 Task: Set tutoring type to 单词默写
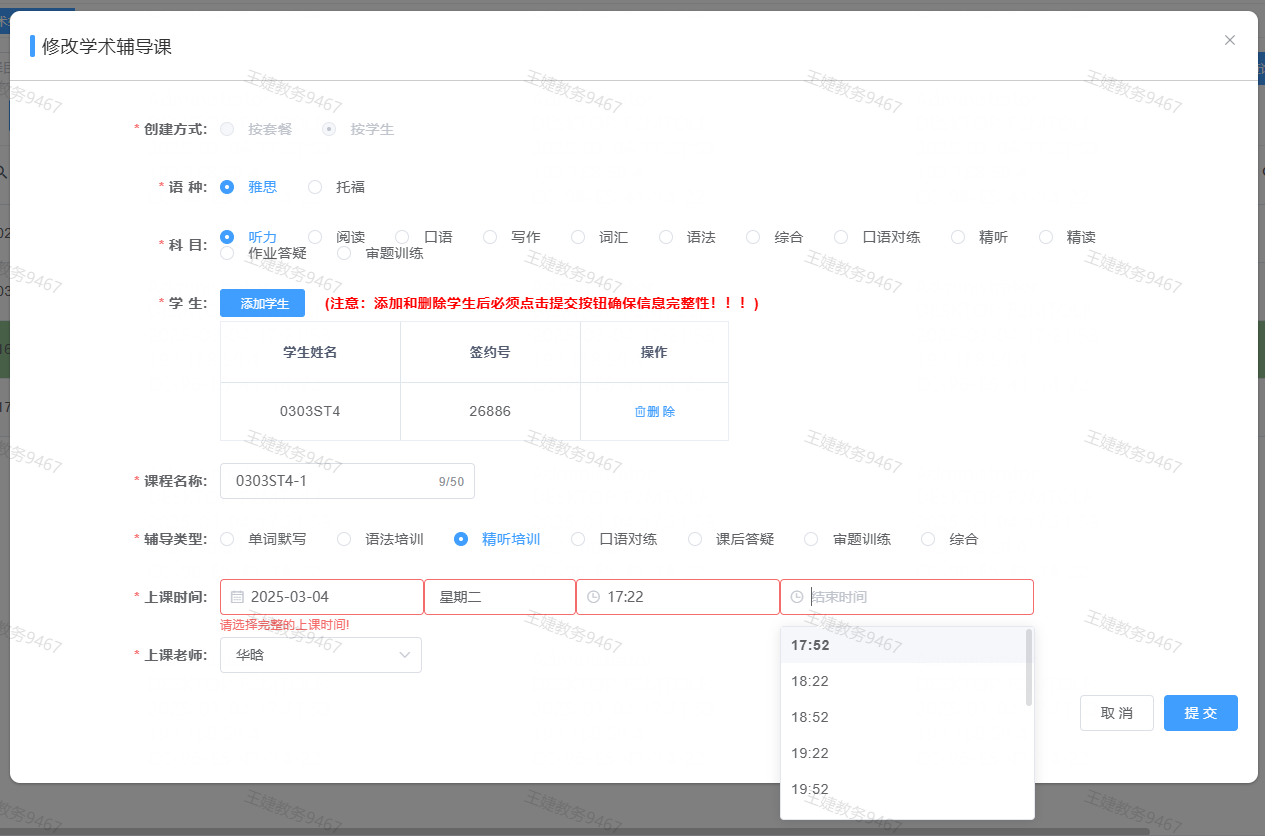point(227,539)
